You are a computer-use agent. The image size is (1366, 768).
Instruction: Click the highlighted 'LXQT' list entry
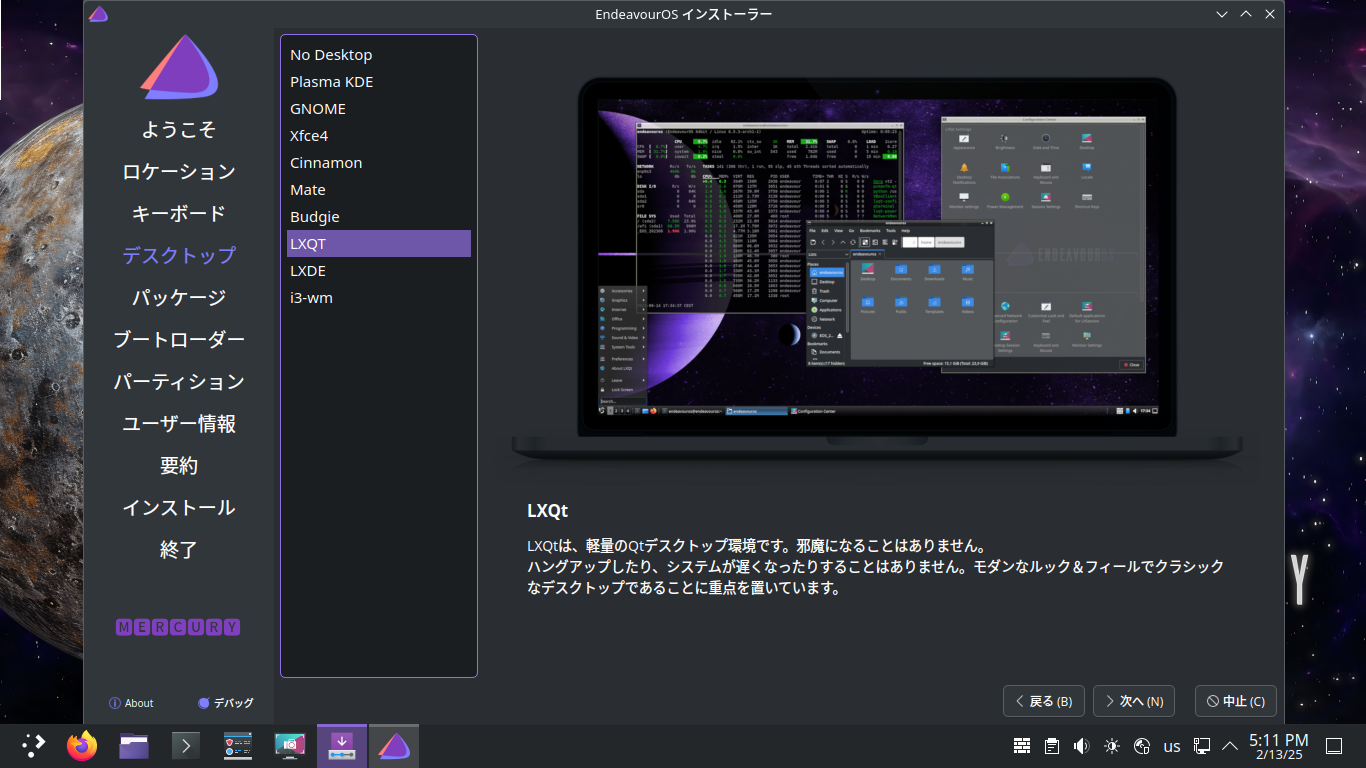(379, 244)
